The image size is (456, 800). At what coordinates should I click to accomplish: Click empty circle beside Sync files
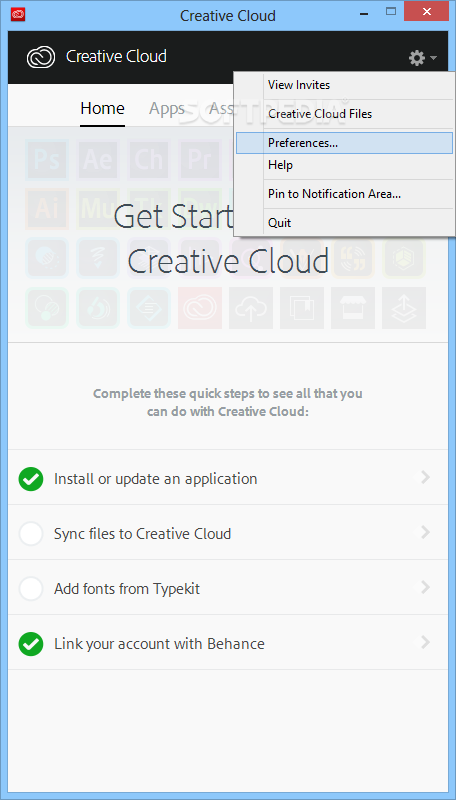pos(31,534)
